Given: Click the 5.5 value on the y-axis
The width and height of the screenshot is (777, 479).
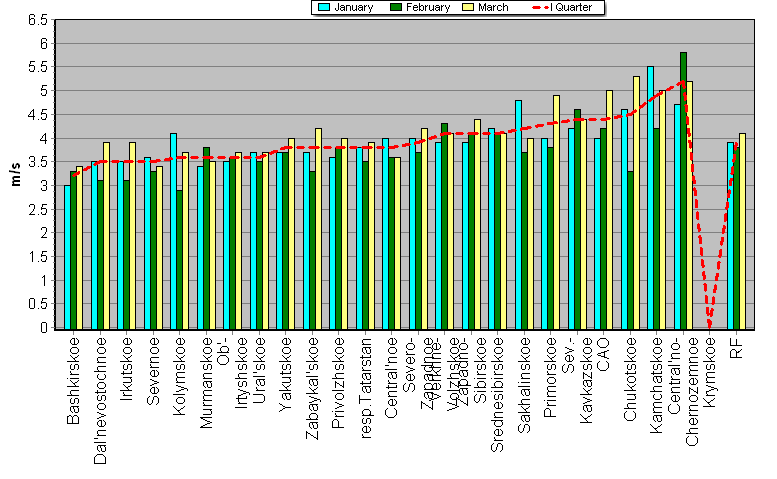Looking at the screenshot, I should pyautogui.click(x=38, y=67).
